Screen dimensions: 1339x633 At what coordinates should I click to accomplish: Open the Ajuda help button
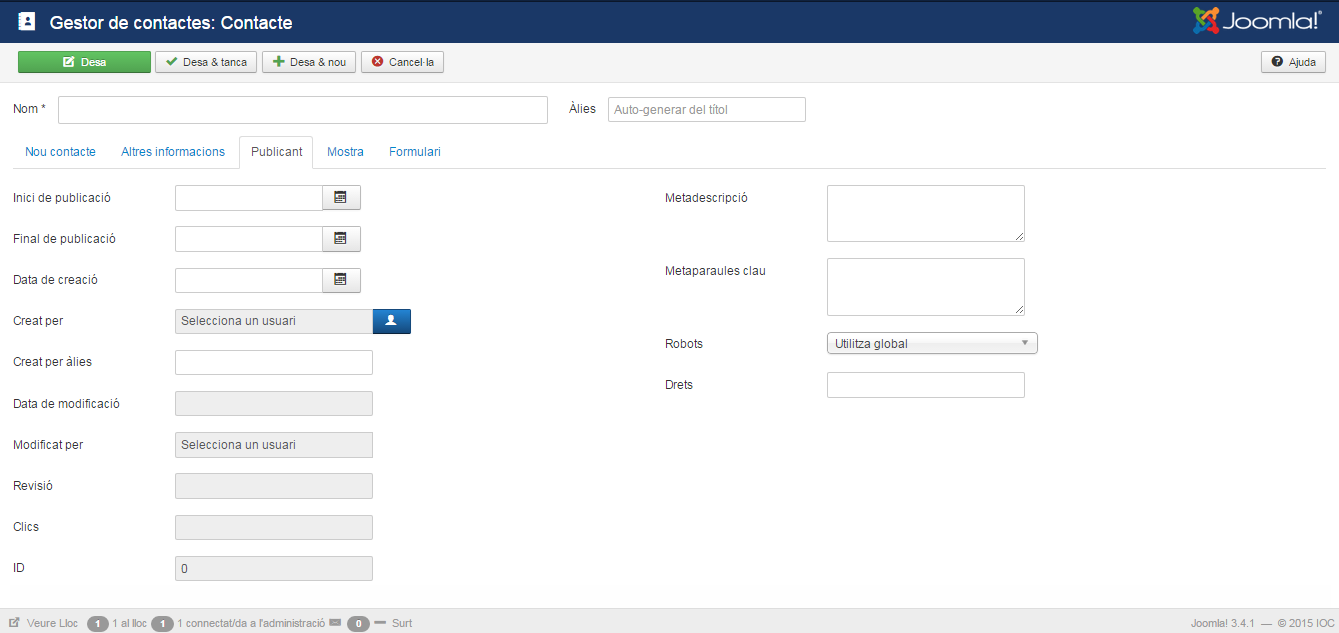point(1293,62)
